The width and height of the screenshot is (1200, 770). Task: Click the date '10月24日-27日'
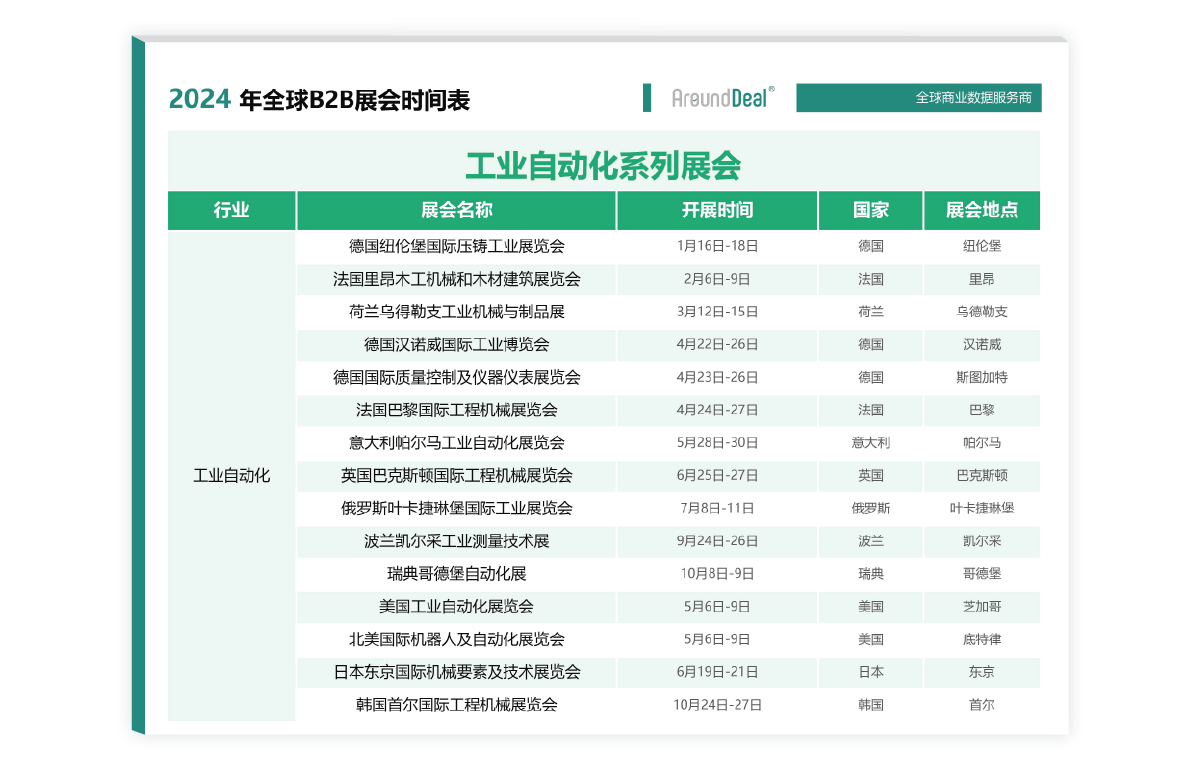coord(717,704)
